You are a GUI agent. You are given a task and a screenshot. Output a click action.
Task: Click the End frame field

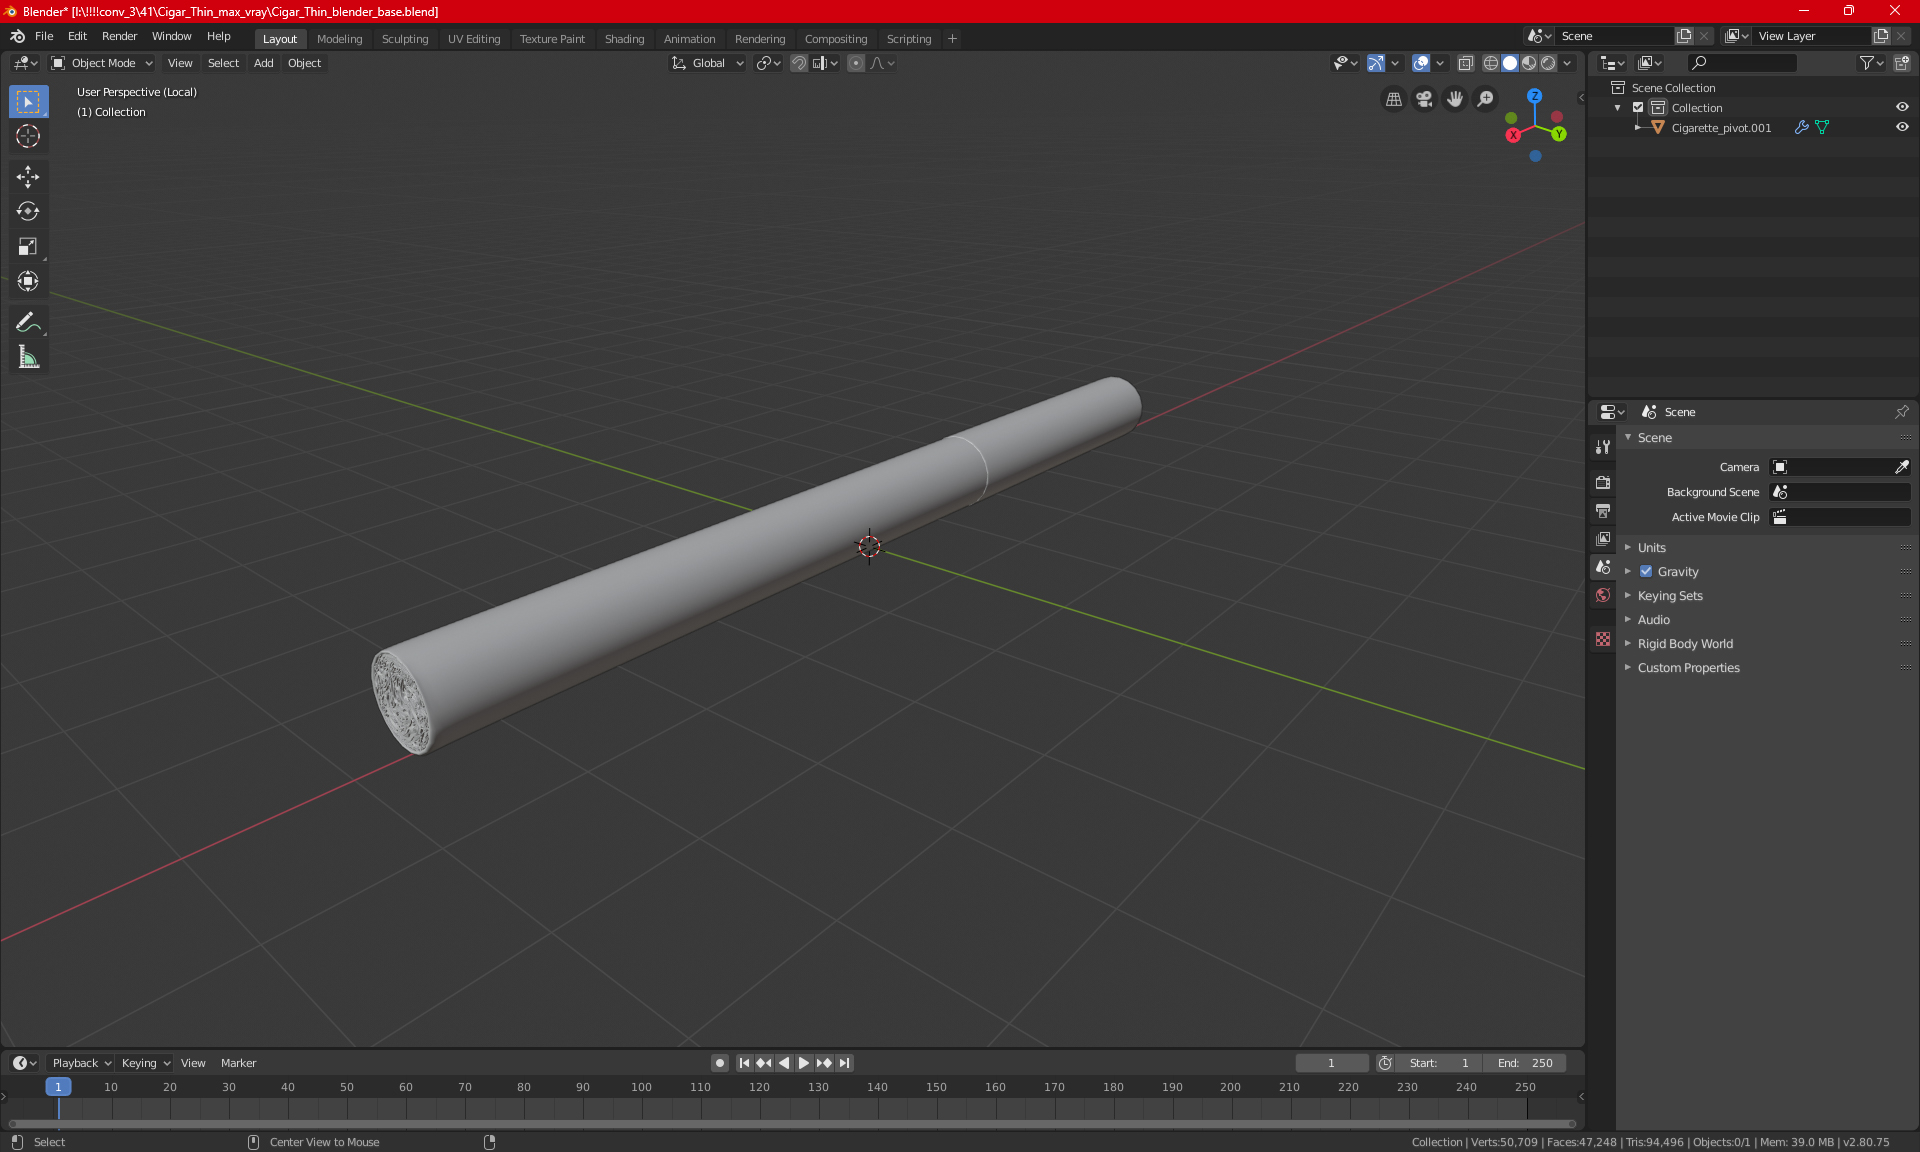click(x=1525, y=1063)
